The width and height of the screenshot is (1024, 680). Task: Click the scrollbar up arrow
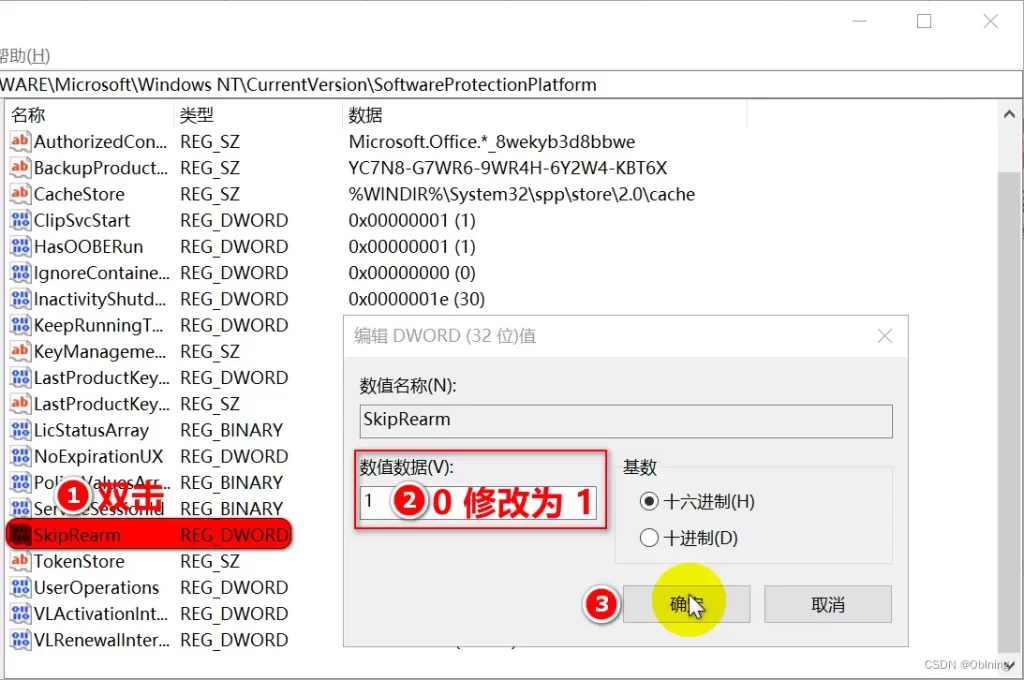(x=1010, y=113)
